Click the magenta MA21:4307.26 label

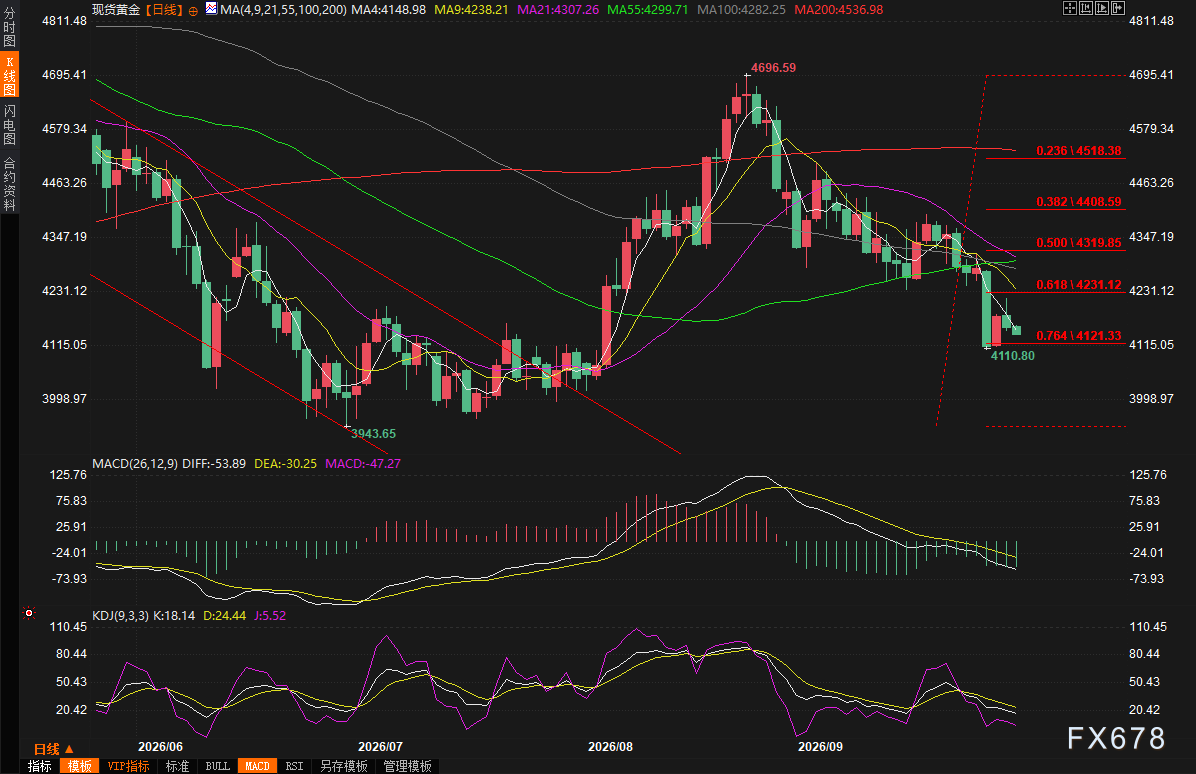[x=558, y=10]
